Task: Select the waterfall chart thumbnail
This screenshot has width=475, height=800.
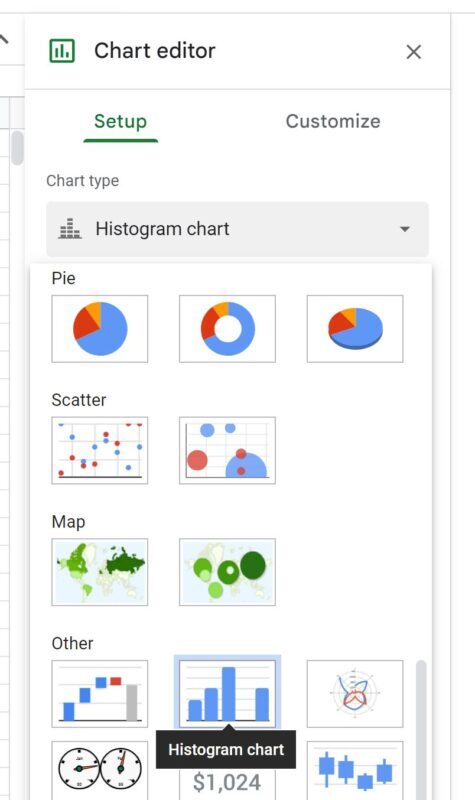Action: (x=99, y=694)
